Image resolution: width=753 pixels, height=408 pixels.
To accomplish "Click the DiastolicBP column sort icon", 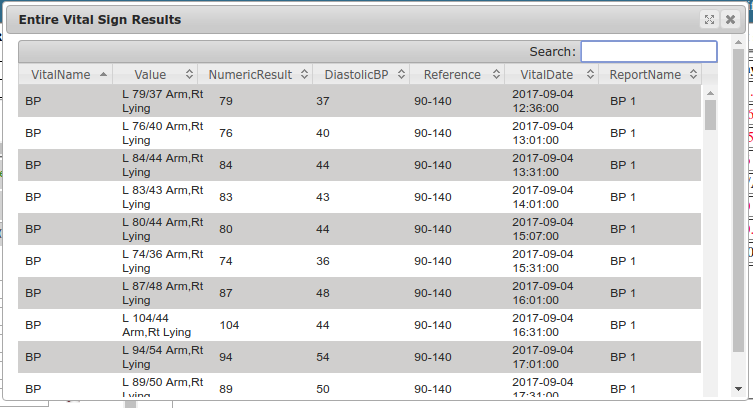I will pos(400,75).
